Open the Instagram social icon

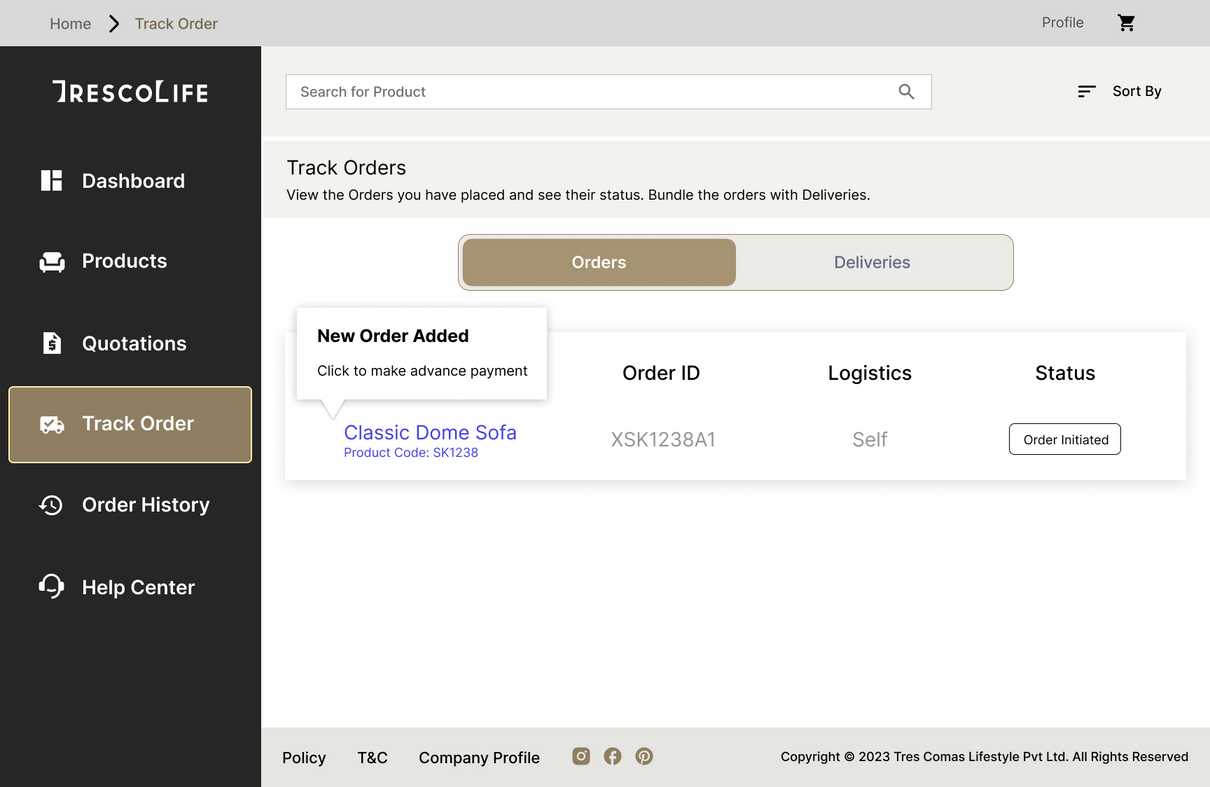point(581,756)
